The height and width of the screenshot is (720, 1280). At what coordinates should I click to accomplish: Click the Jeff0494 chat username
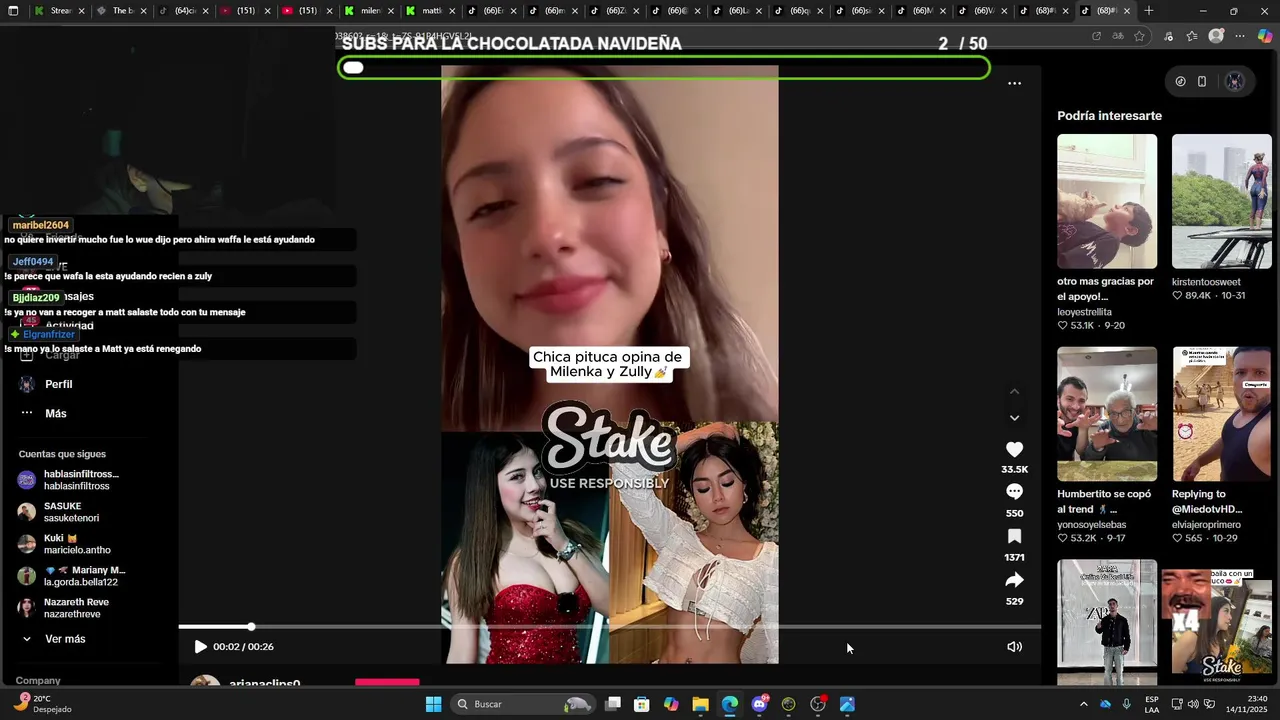(33, 262)
